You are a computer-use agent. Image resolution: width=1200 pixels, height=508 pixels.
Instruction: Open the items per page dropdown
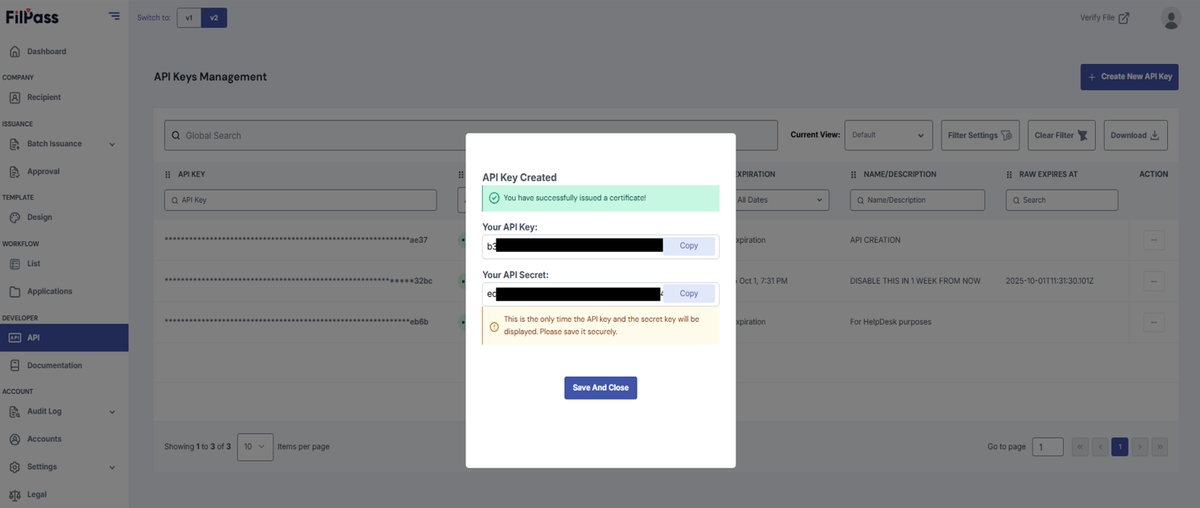point(255,447)
